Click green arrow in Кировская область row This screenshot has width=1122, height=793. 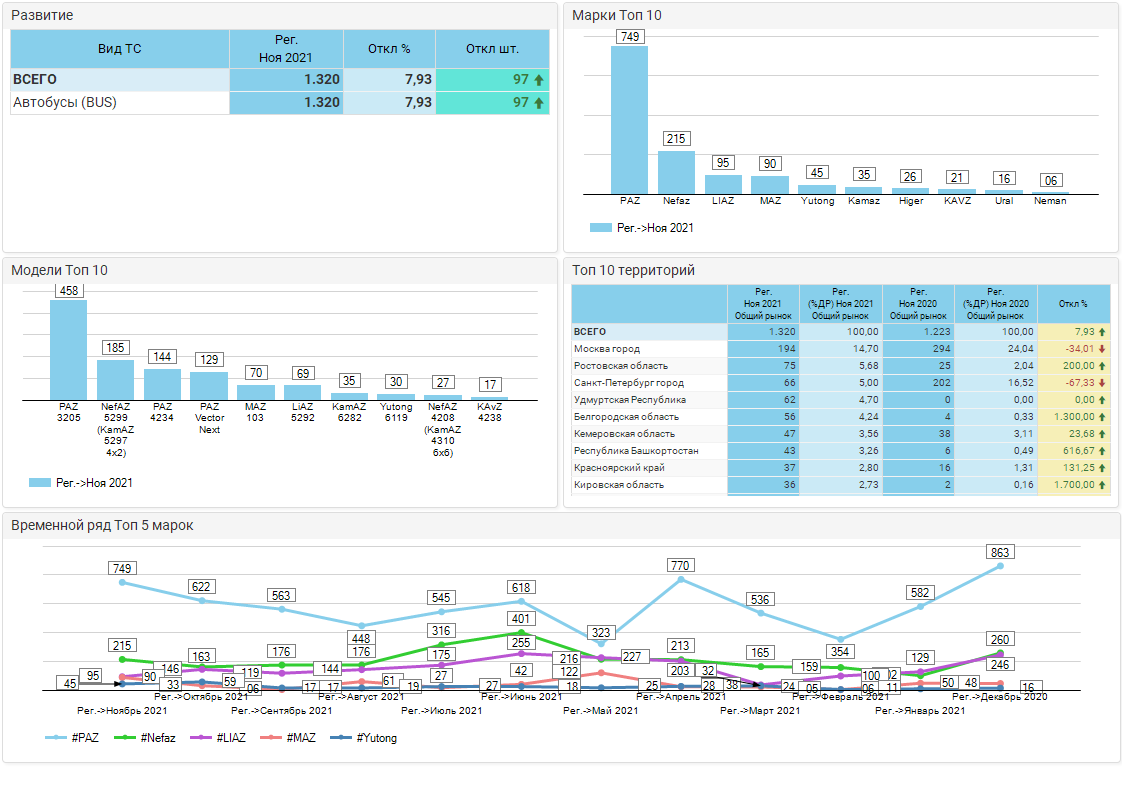[x=1101, y=485]
